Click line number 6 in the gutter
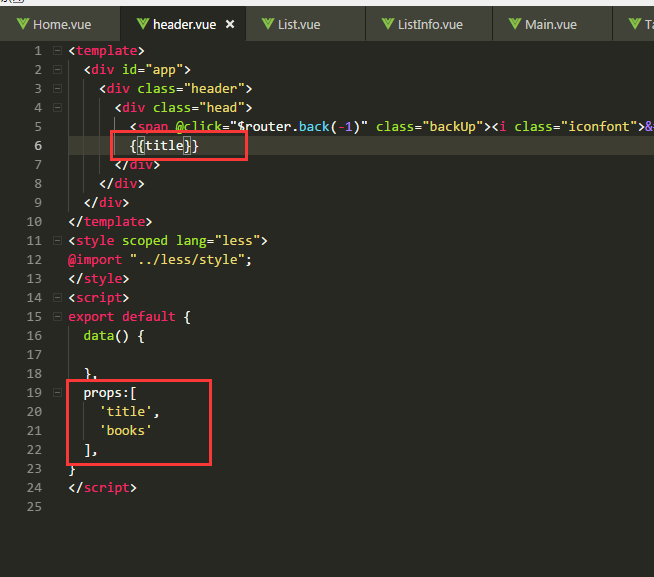 (x=38, y=146)
